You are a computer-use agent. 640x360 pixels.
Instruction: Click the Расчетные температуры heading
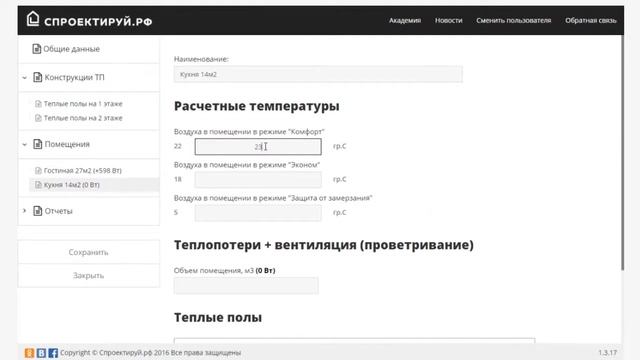click(x=256, y=106)
